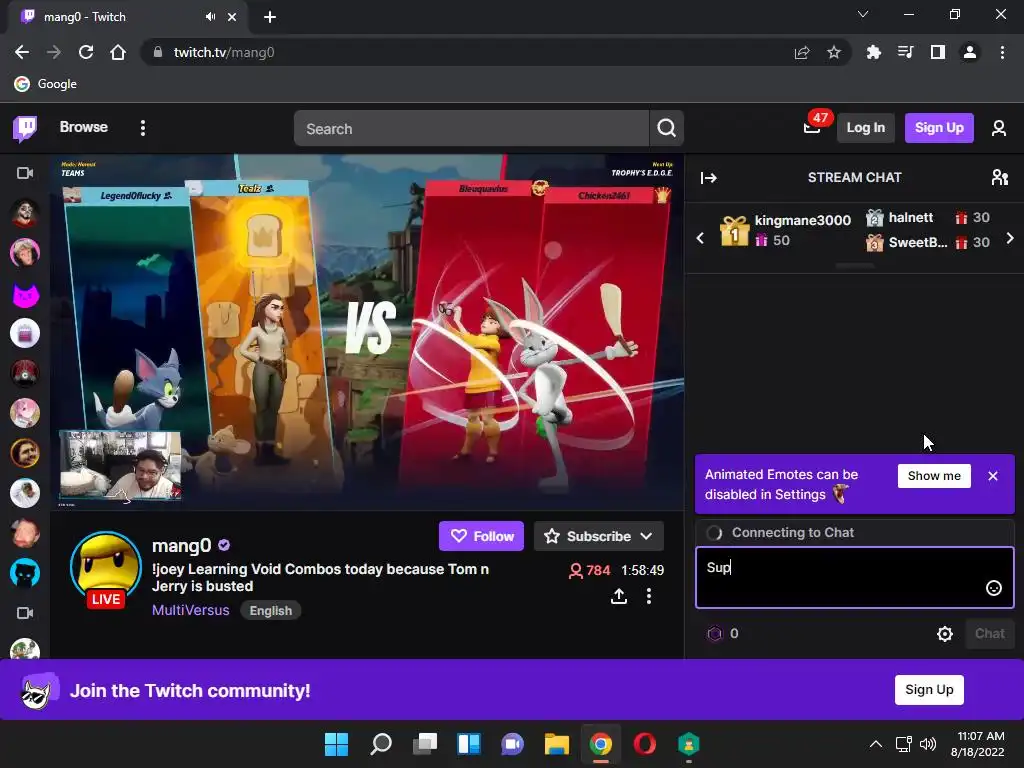Open Chrome media controls icon

[x=905, y=52]
